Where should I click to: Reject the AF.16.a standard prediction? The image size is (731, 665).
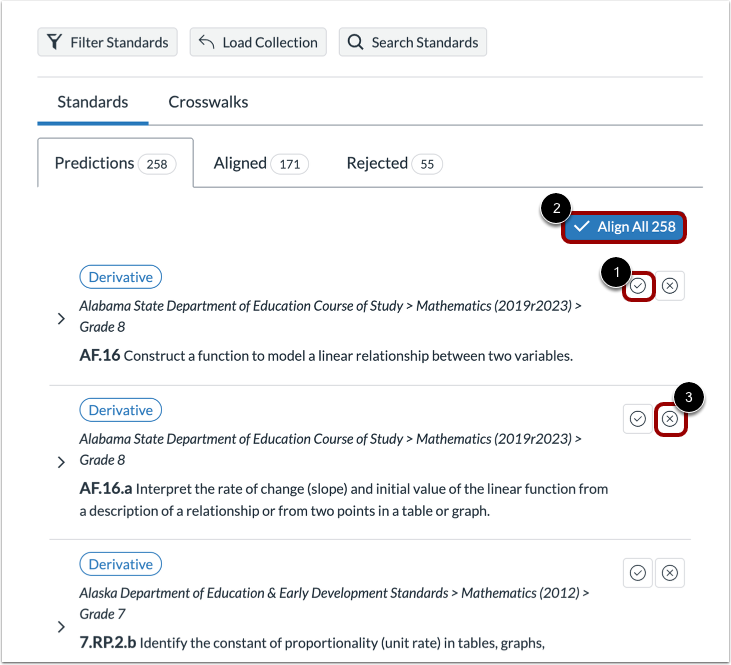(670, 419)
